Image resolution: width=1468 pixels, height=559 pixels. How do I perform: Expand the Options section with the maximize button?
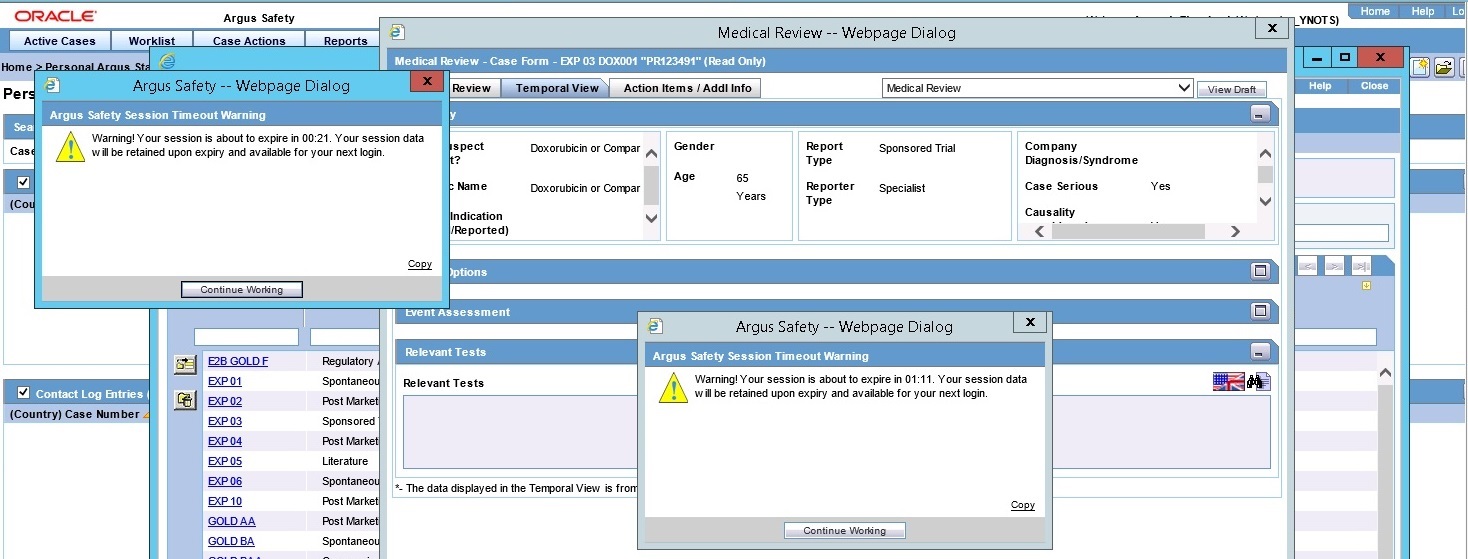[x=1260, y=271]
